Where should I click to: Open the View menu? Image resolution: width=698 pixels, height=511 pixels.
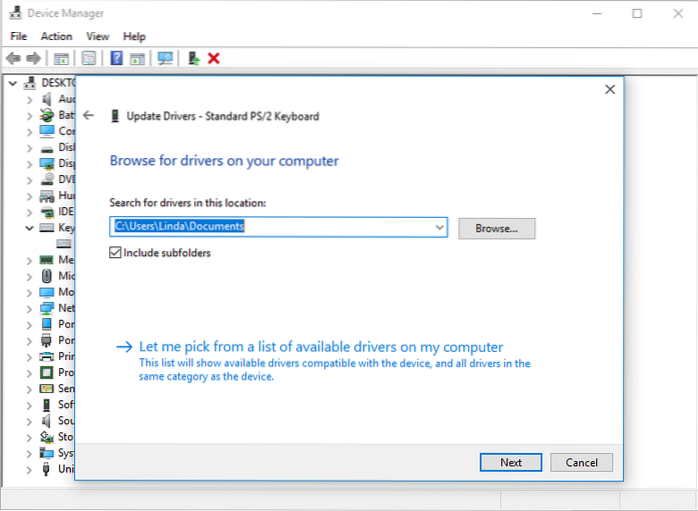click(x=98, y=36)
